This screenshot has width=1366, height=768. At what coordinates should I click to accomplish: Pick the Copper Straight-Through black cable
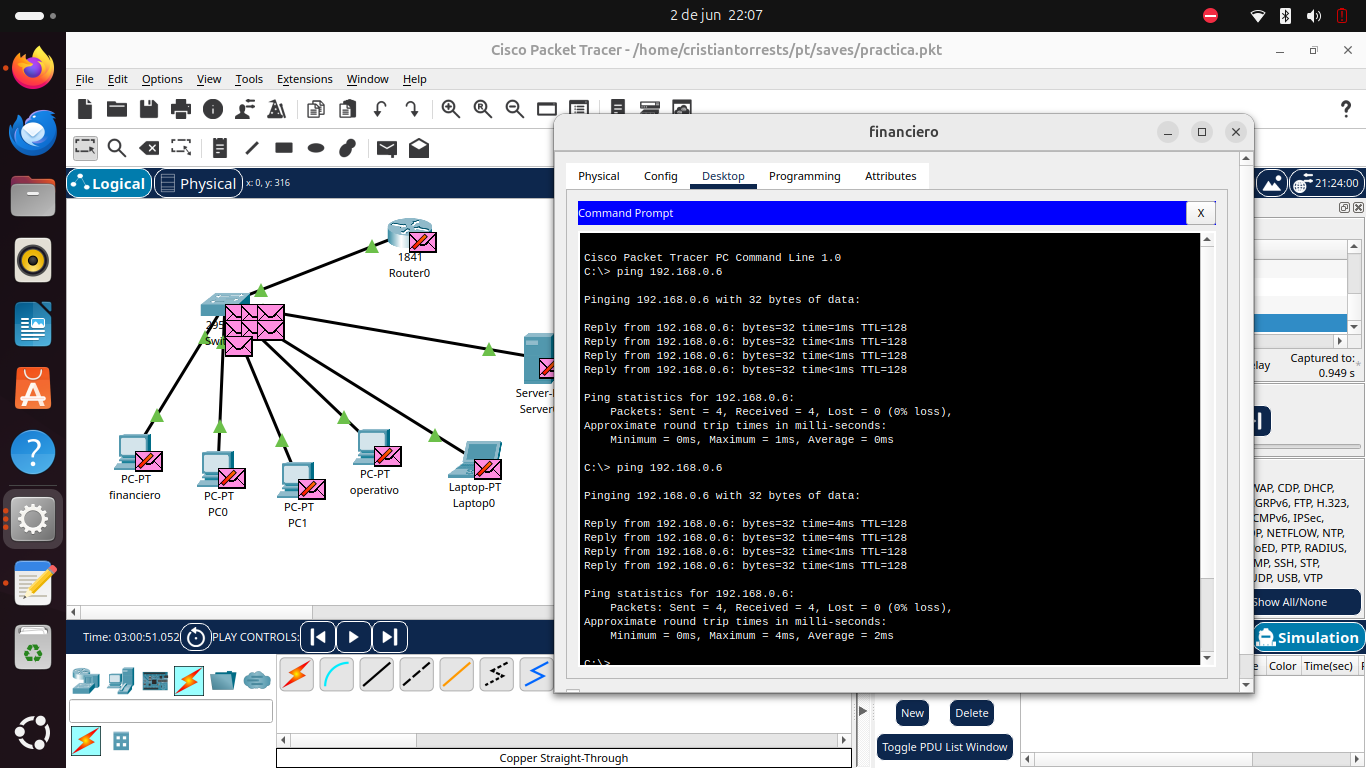point(376,675)
